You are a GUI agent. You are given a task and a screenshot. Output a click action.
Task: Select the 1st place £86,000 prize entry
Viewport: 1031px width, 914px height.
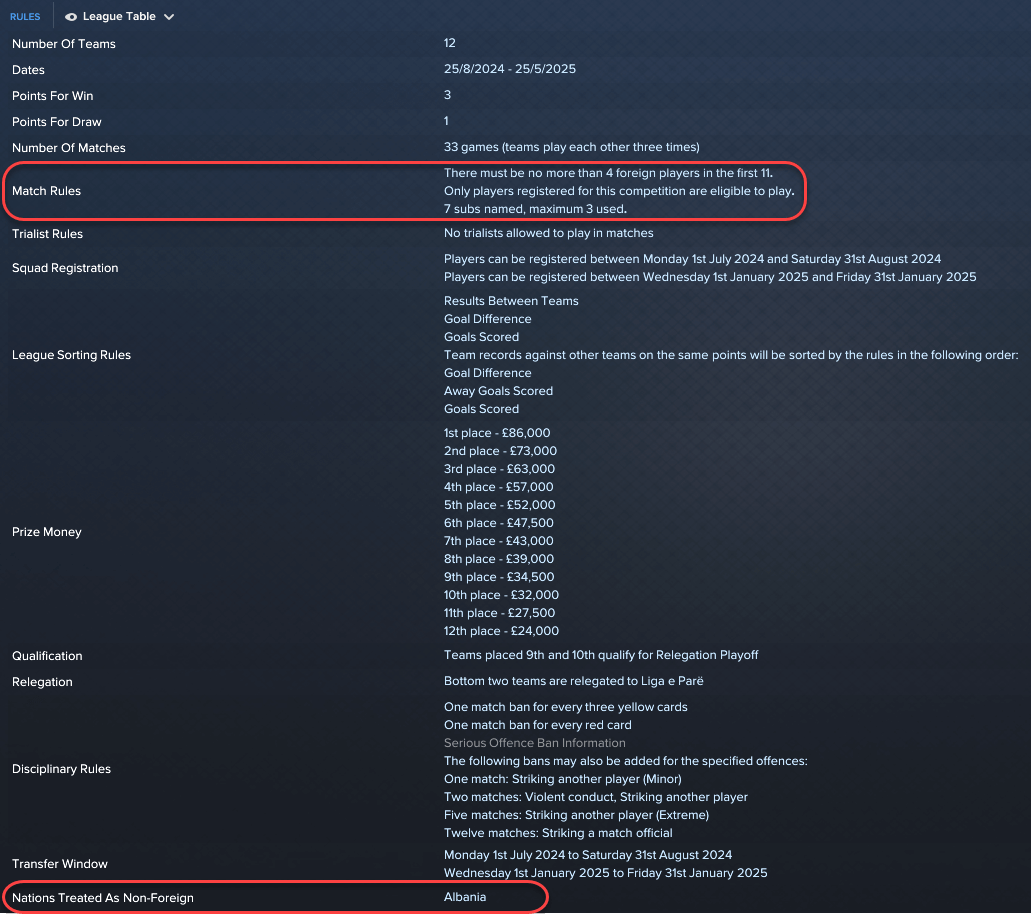497,433
